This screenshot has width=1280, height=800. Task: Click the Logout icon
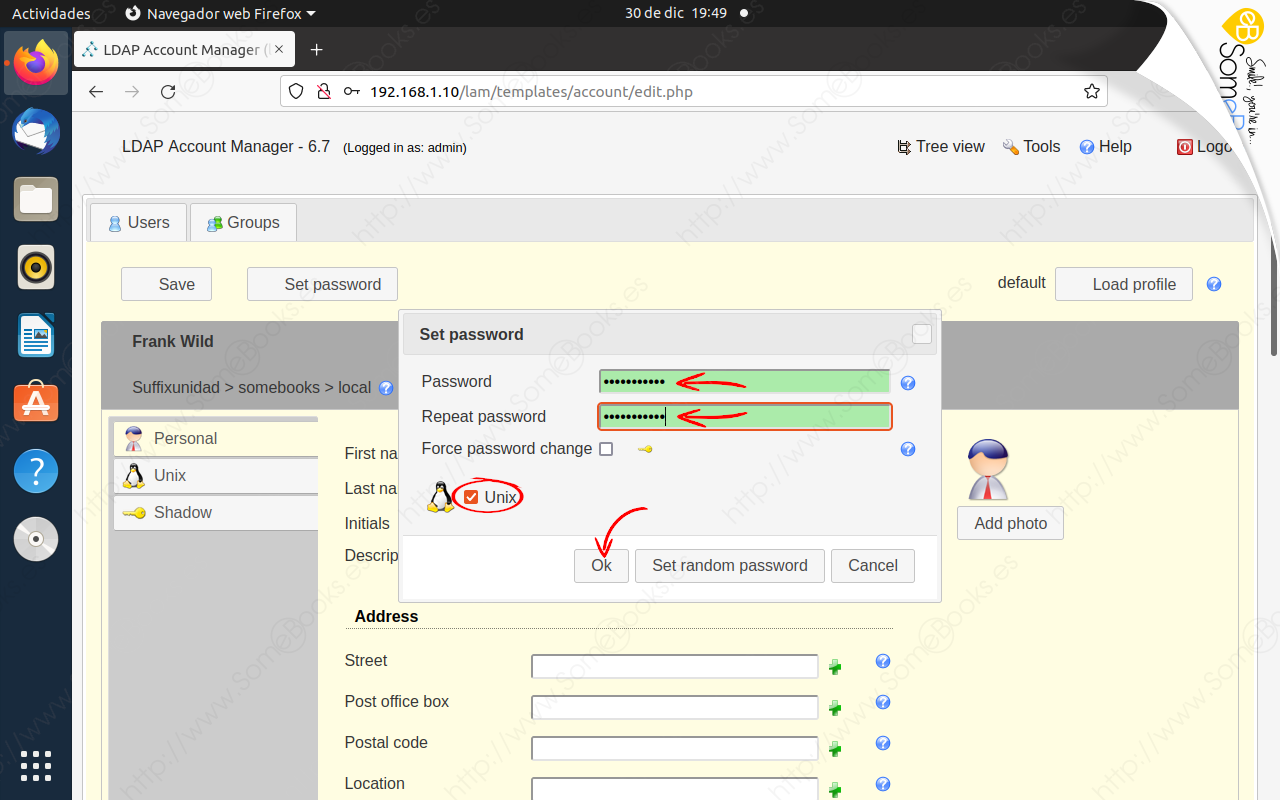1184,146
